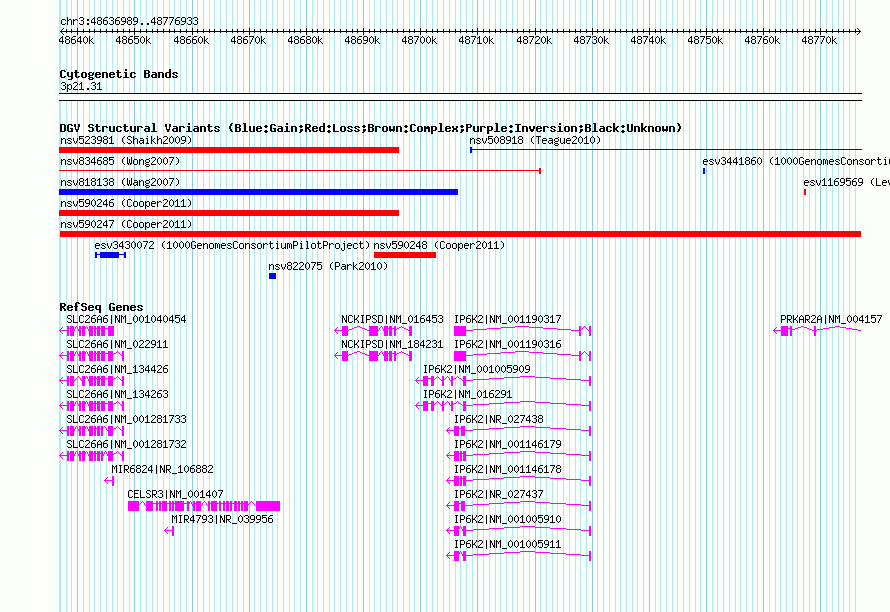Select the NCKIPSD NM_184231 gene glyph
Viewport: 890px width, 612px height.
(373, 356)
